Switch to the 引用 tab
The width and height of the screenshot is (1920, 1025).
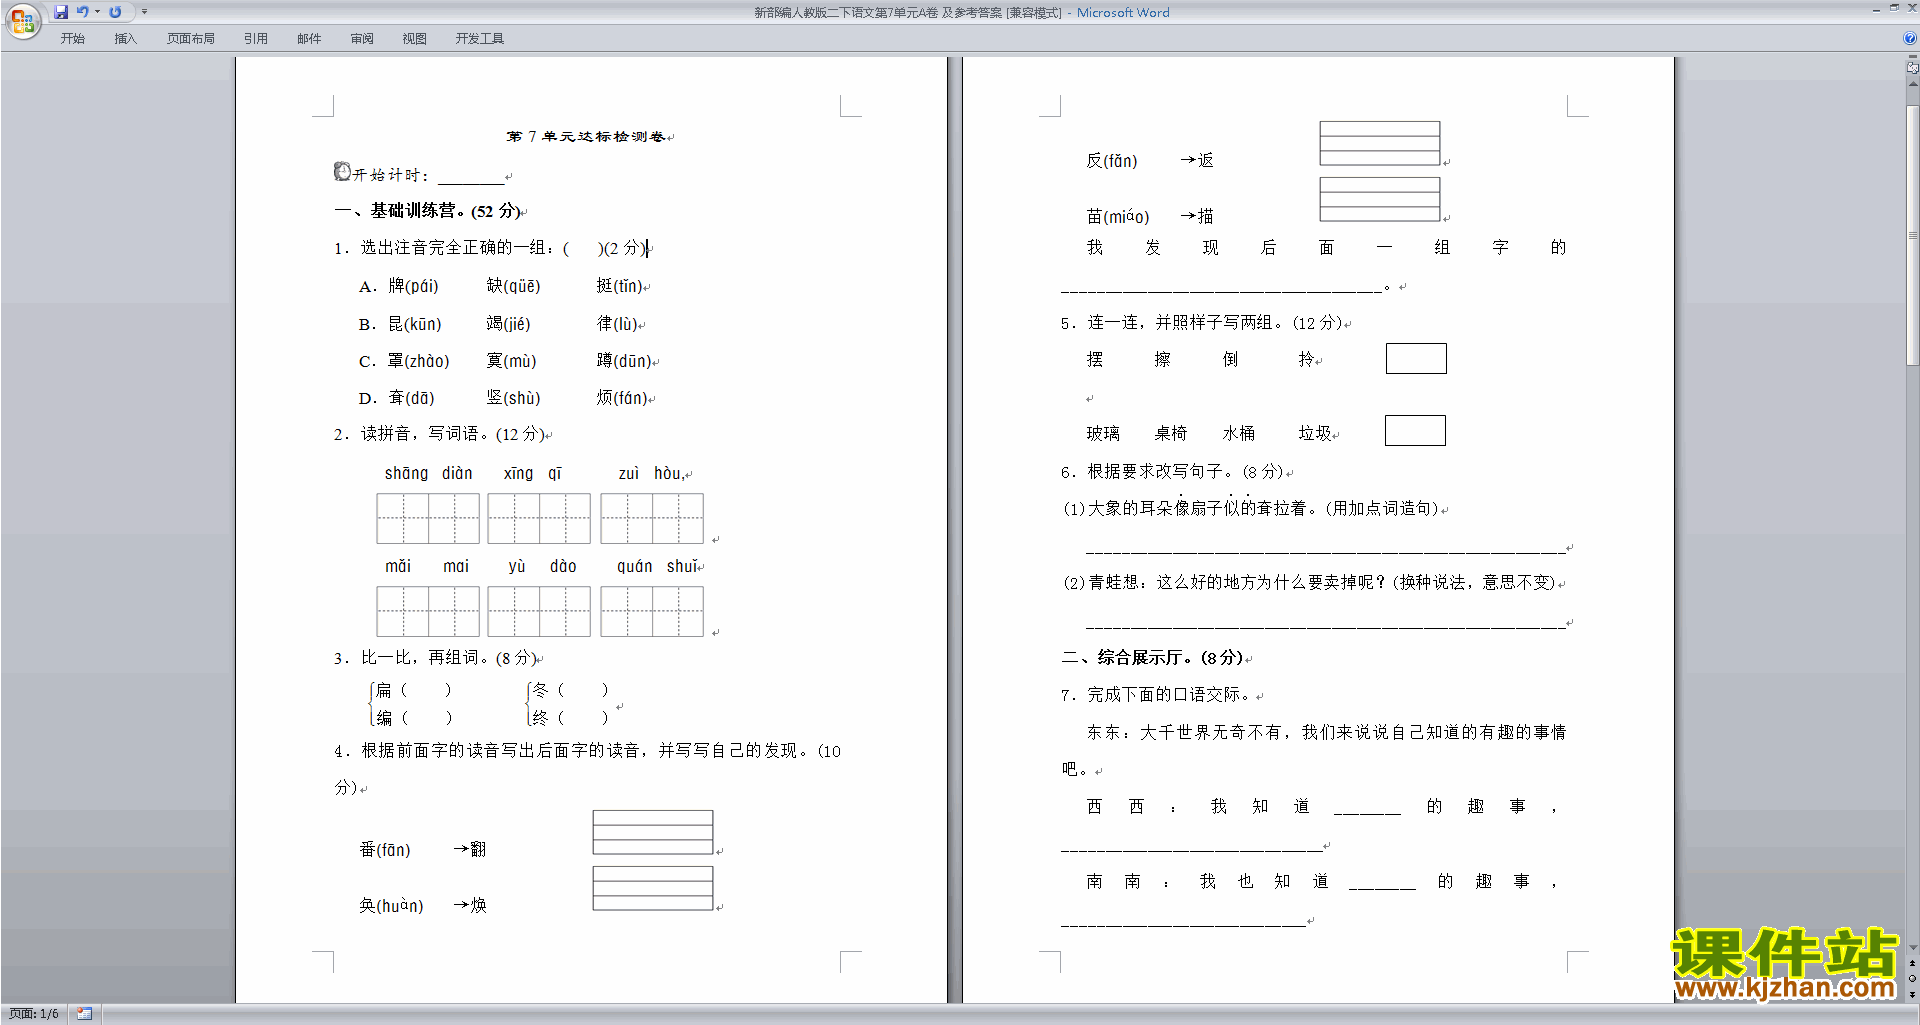(256, 39)
